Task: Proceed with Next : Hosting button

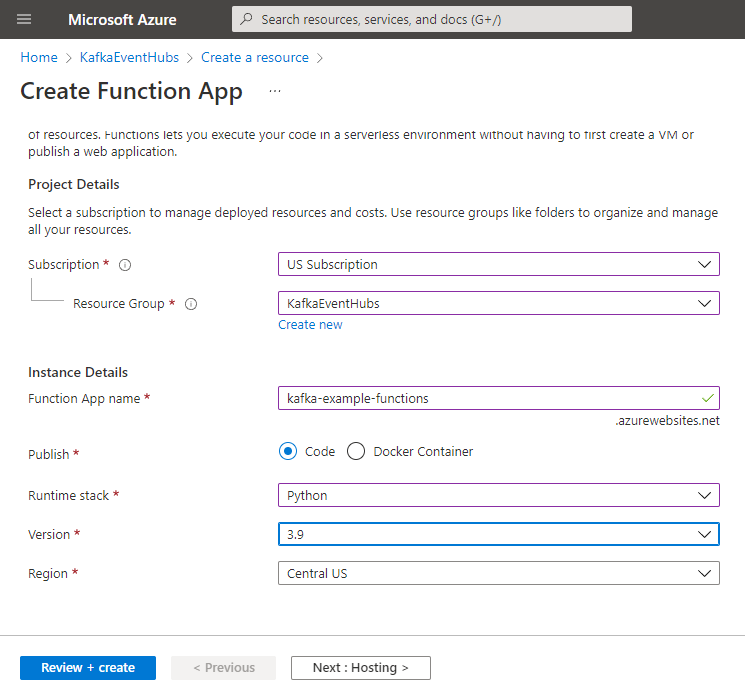Action: coord(361,668)
